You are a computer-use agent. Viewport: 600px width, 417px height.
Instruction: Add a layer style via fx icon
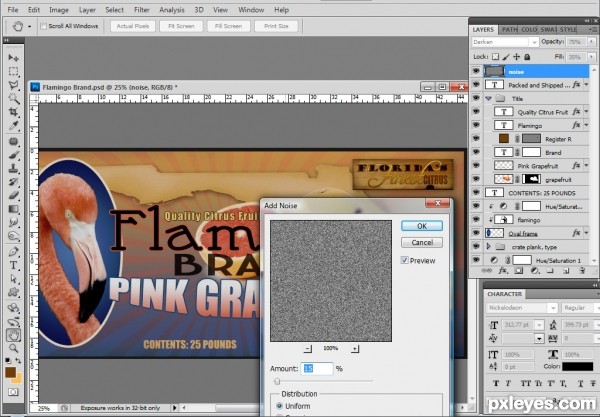tap(503, 271)
